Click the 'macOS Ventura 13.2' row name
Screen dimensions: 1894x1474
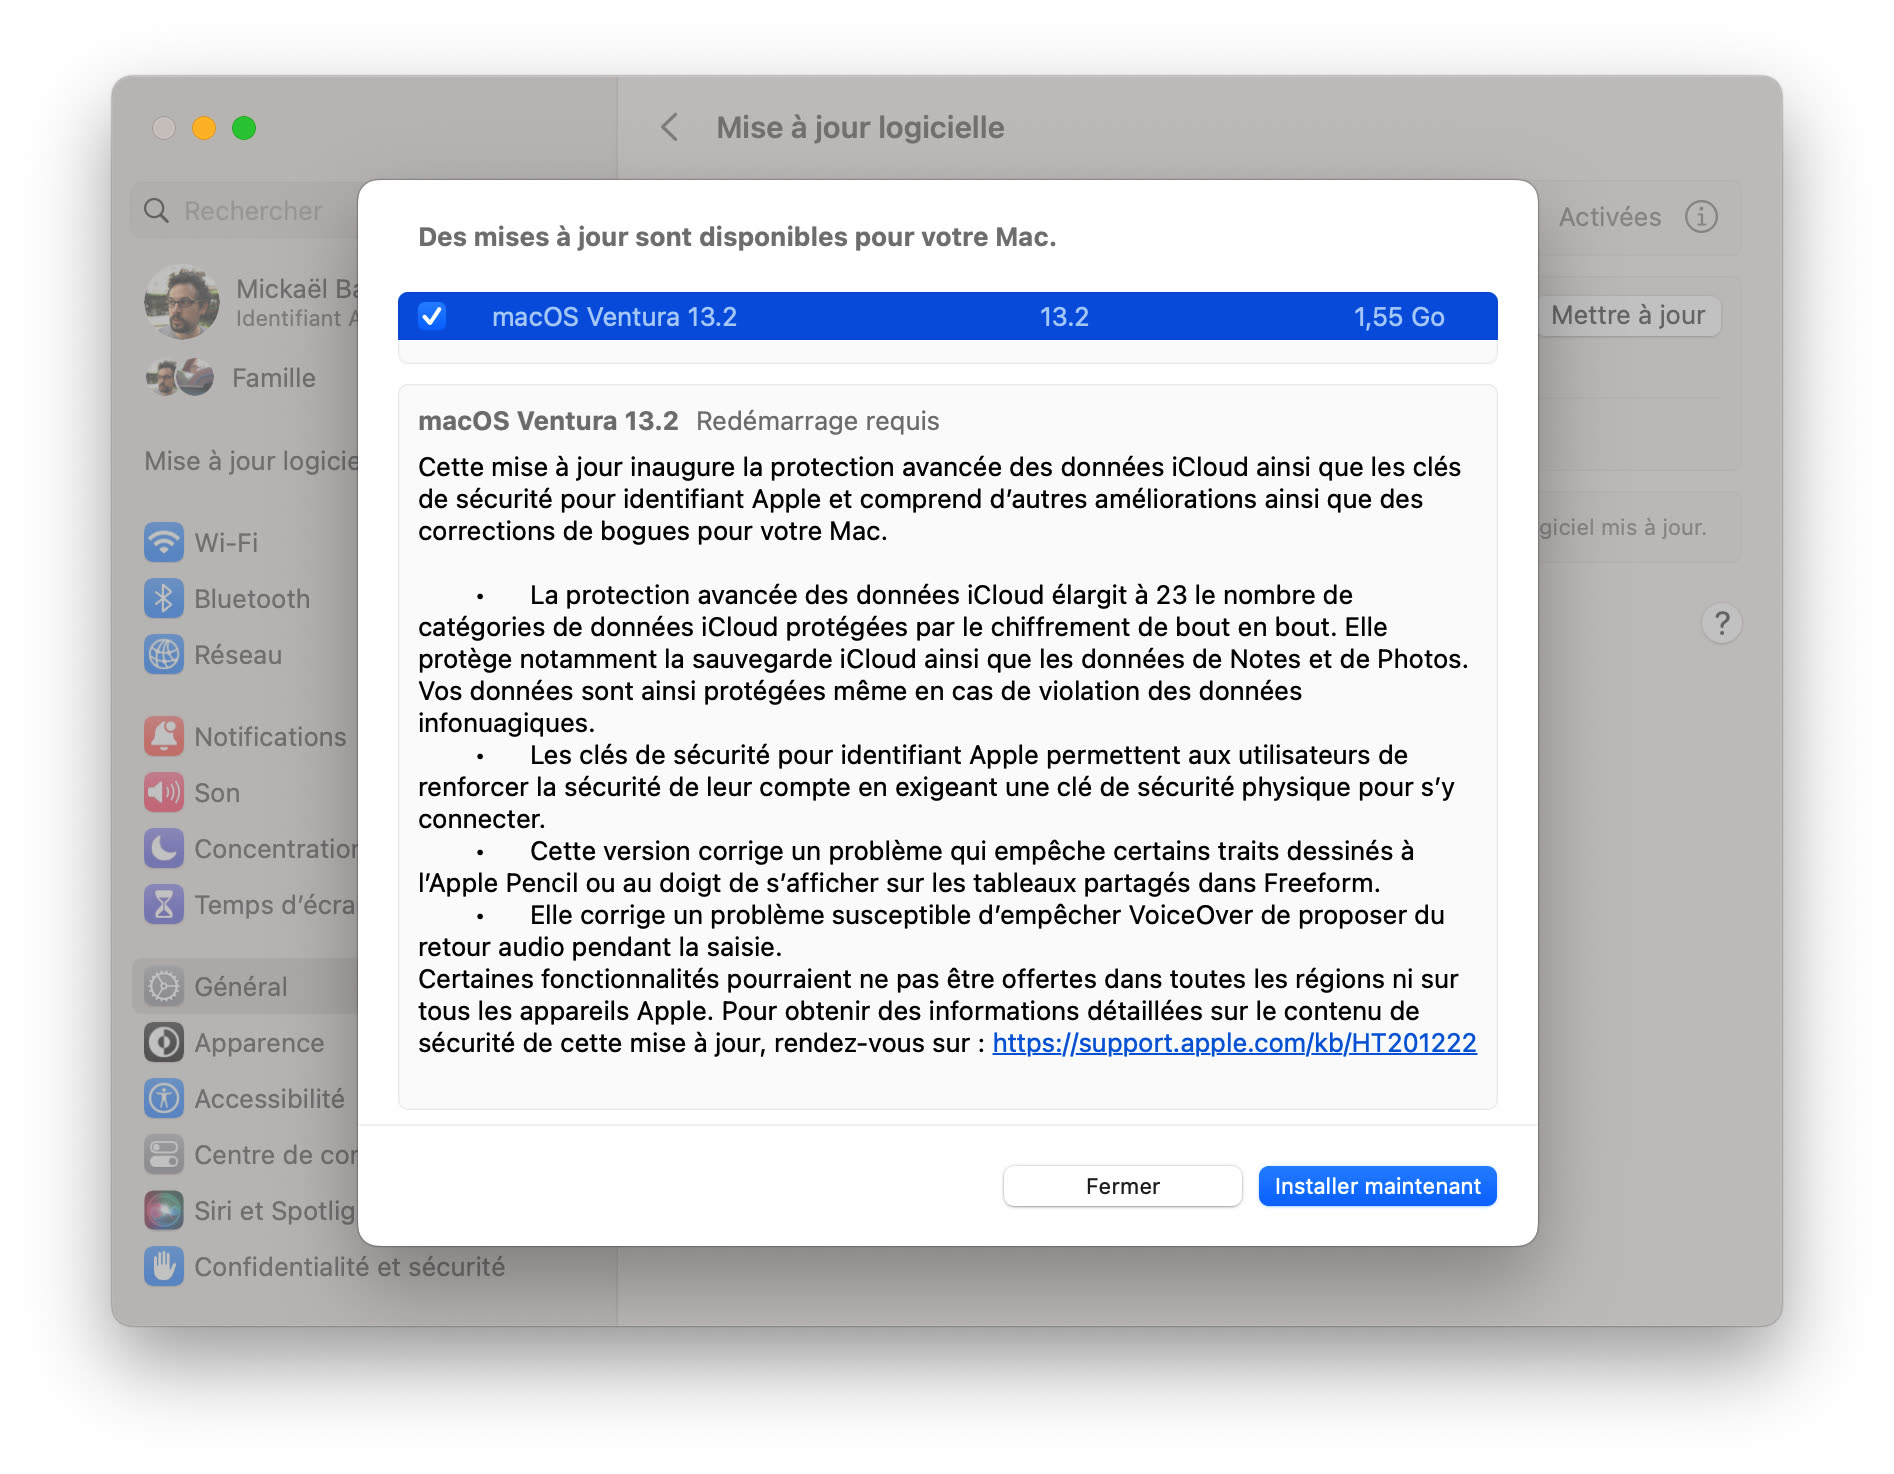tap(614, 317)
